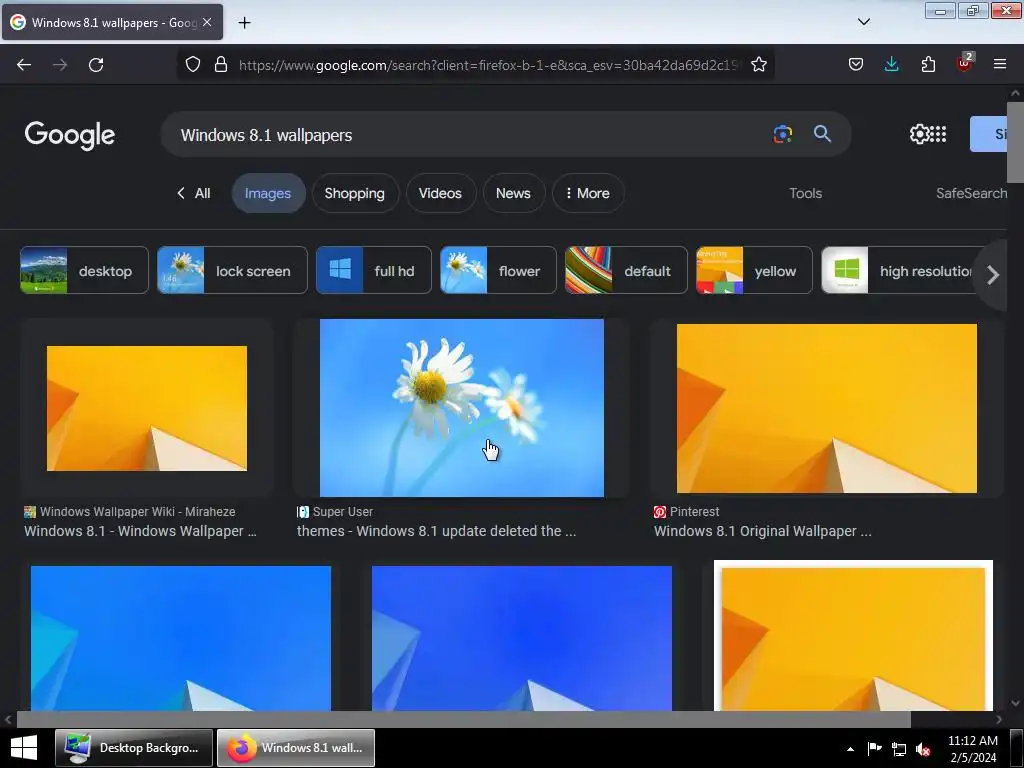Open the SafeSearch setting

pyautogui.click(x=971, y=193)
